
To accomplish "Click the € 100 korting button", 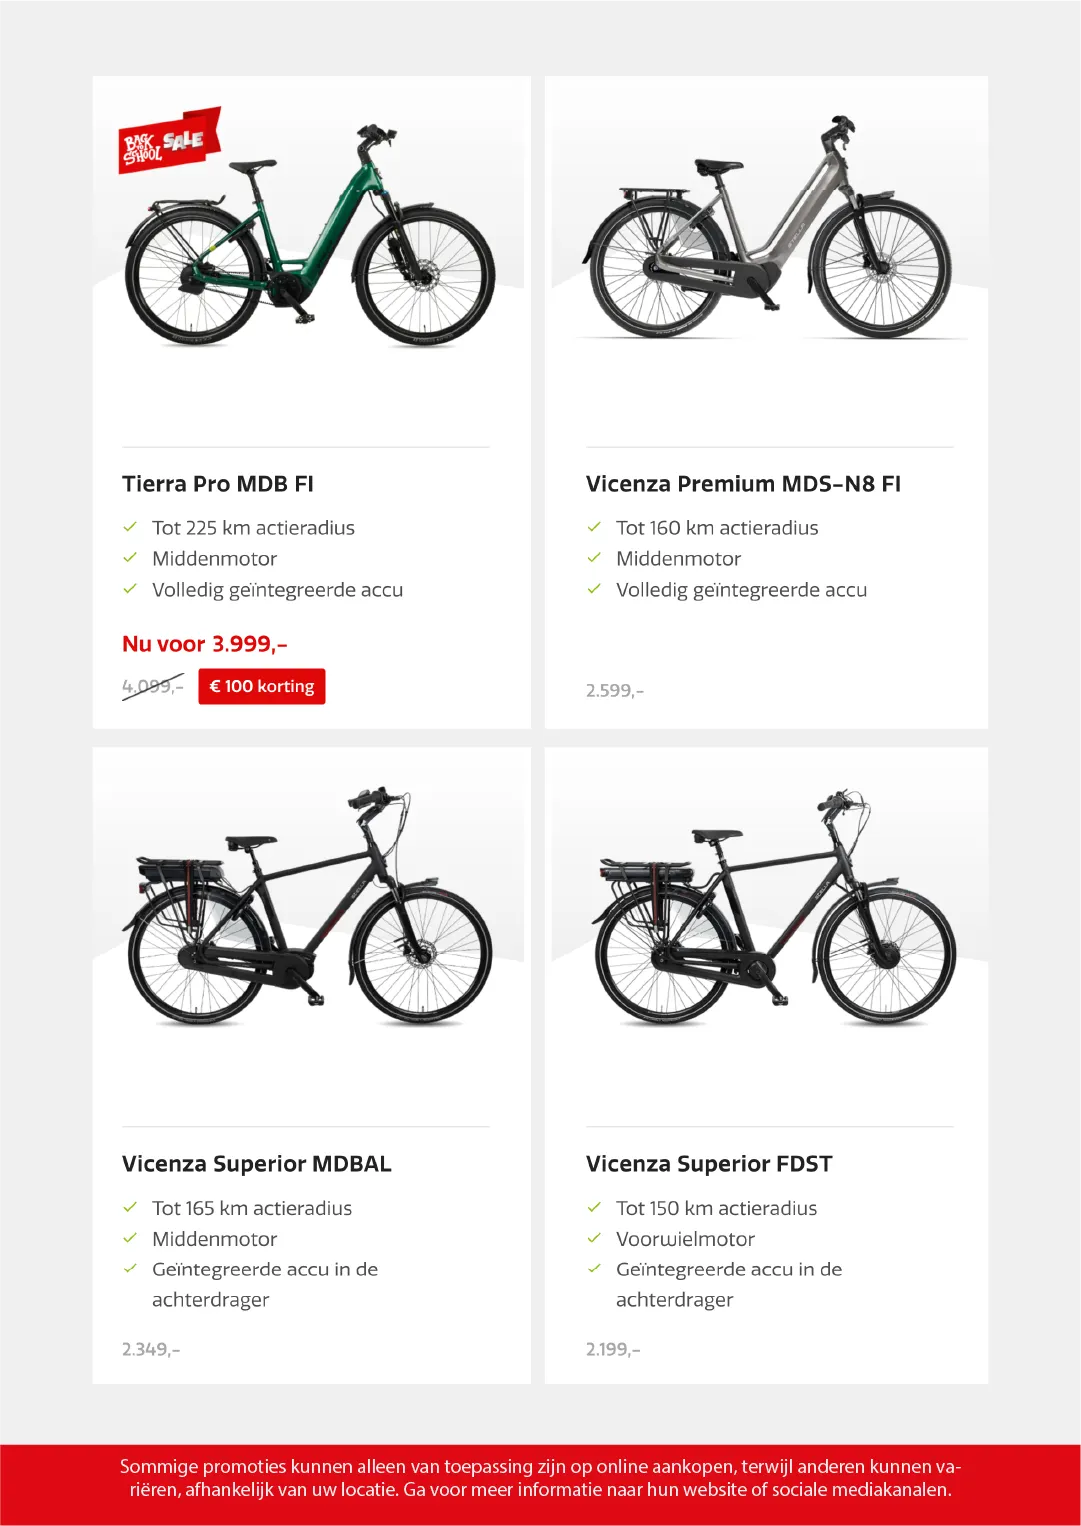I will [262, 686].
